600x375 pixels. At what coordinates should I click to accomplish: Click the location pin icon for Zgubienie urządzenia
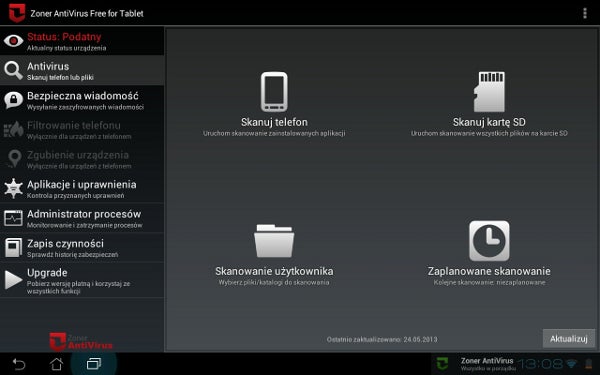[15, 158]
